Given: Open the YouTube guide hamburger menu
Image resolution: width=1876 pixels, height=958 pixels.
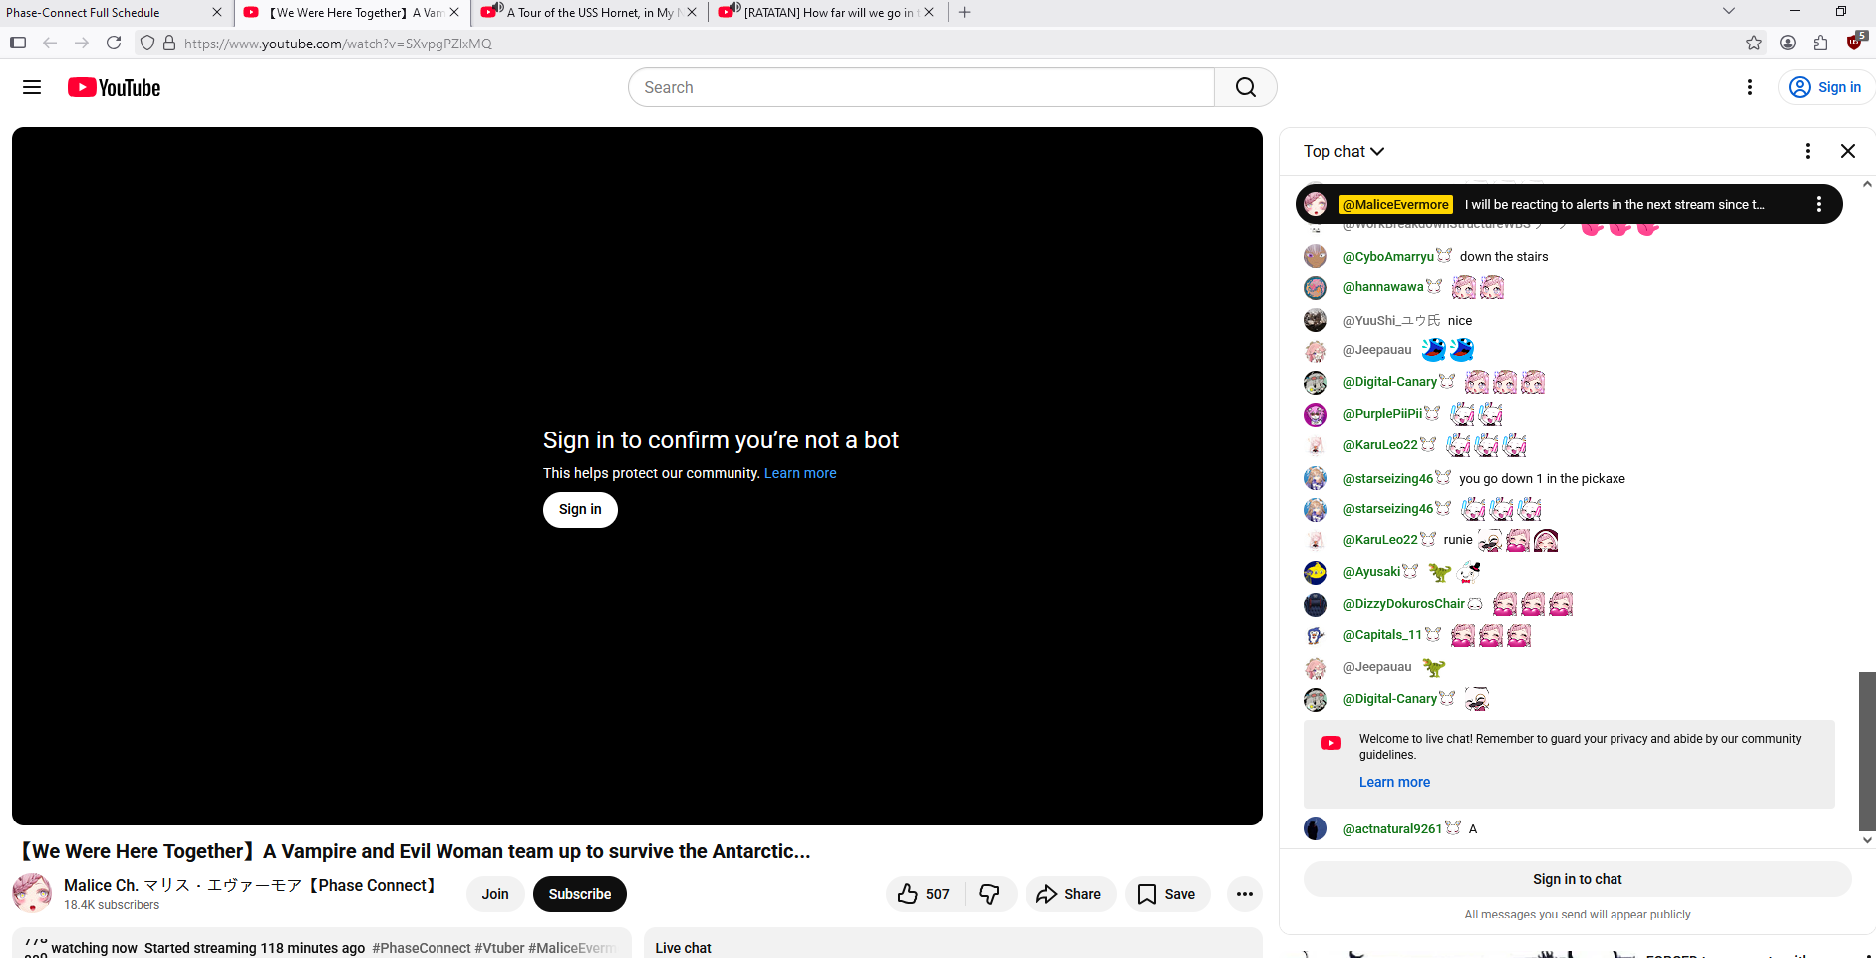Looking at the screenshot, I should pyautogui.click(x=32, y=87).
